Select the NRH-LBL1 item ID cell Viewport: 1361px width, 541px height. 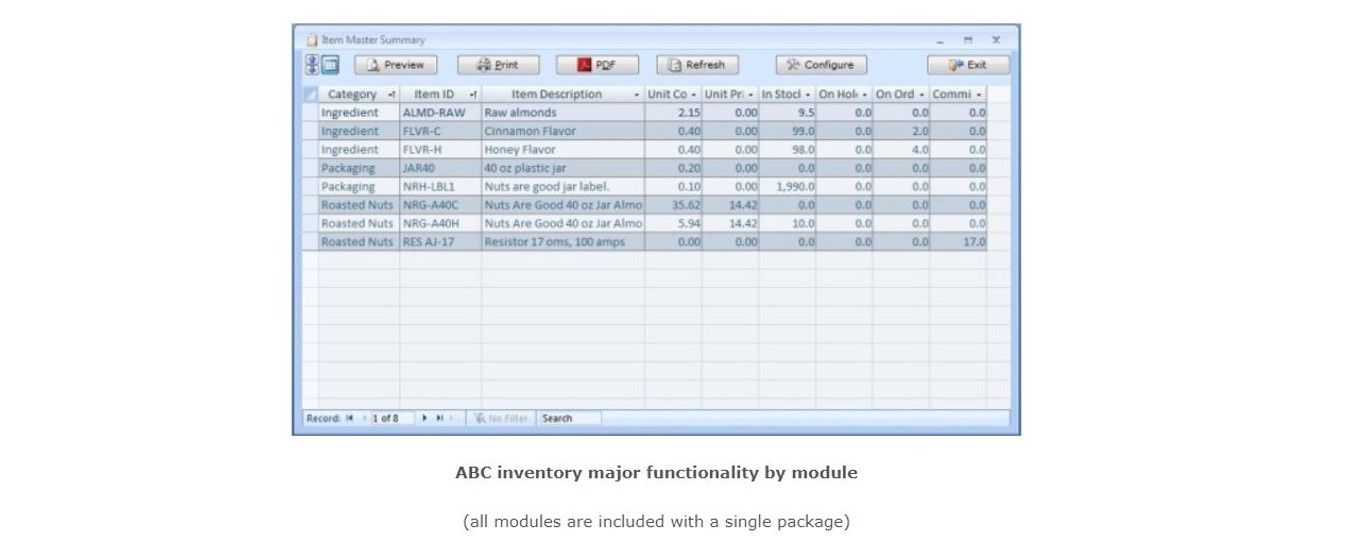(x=441, y=187)
